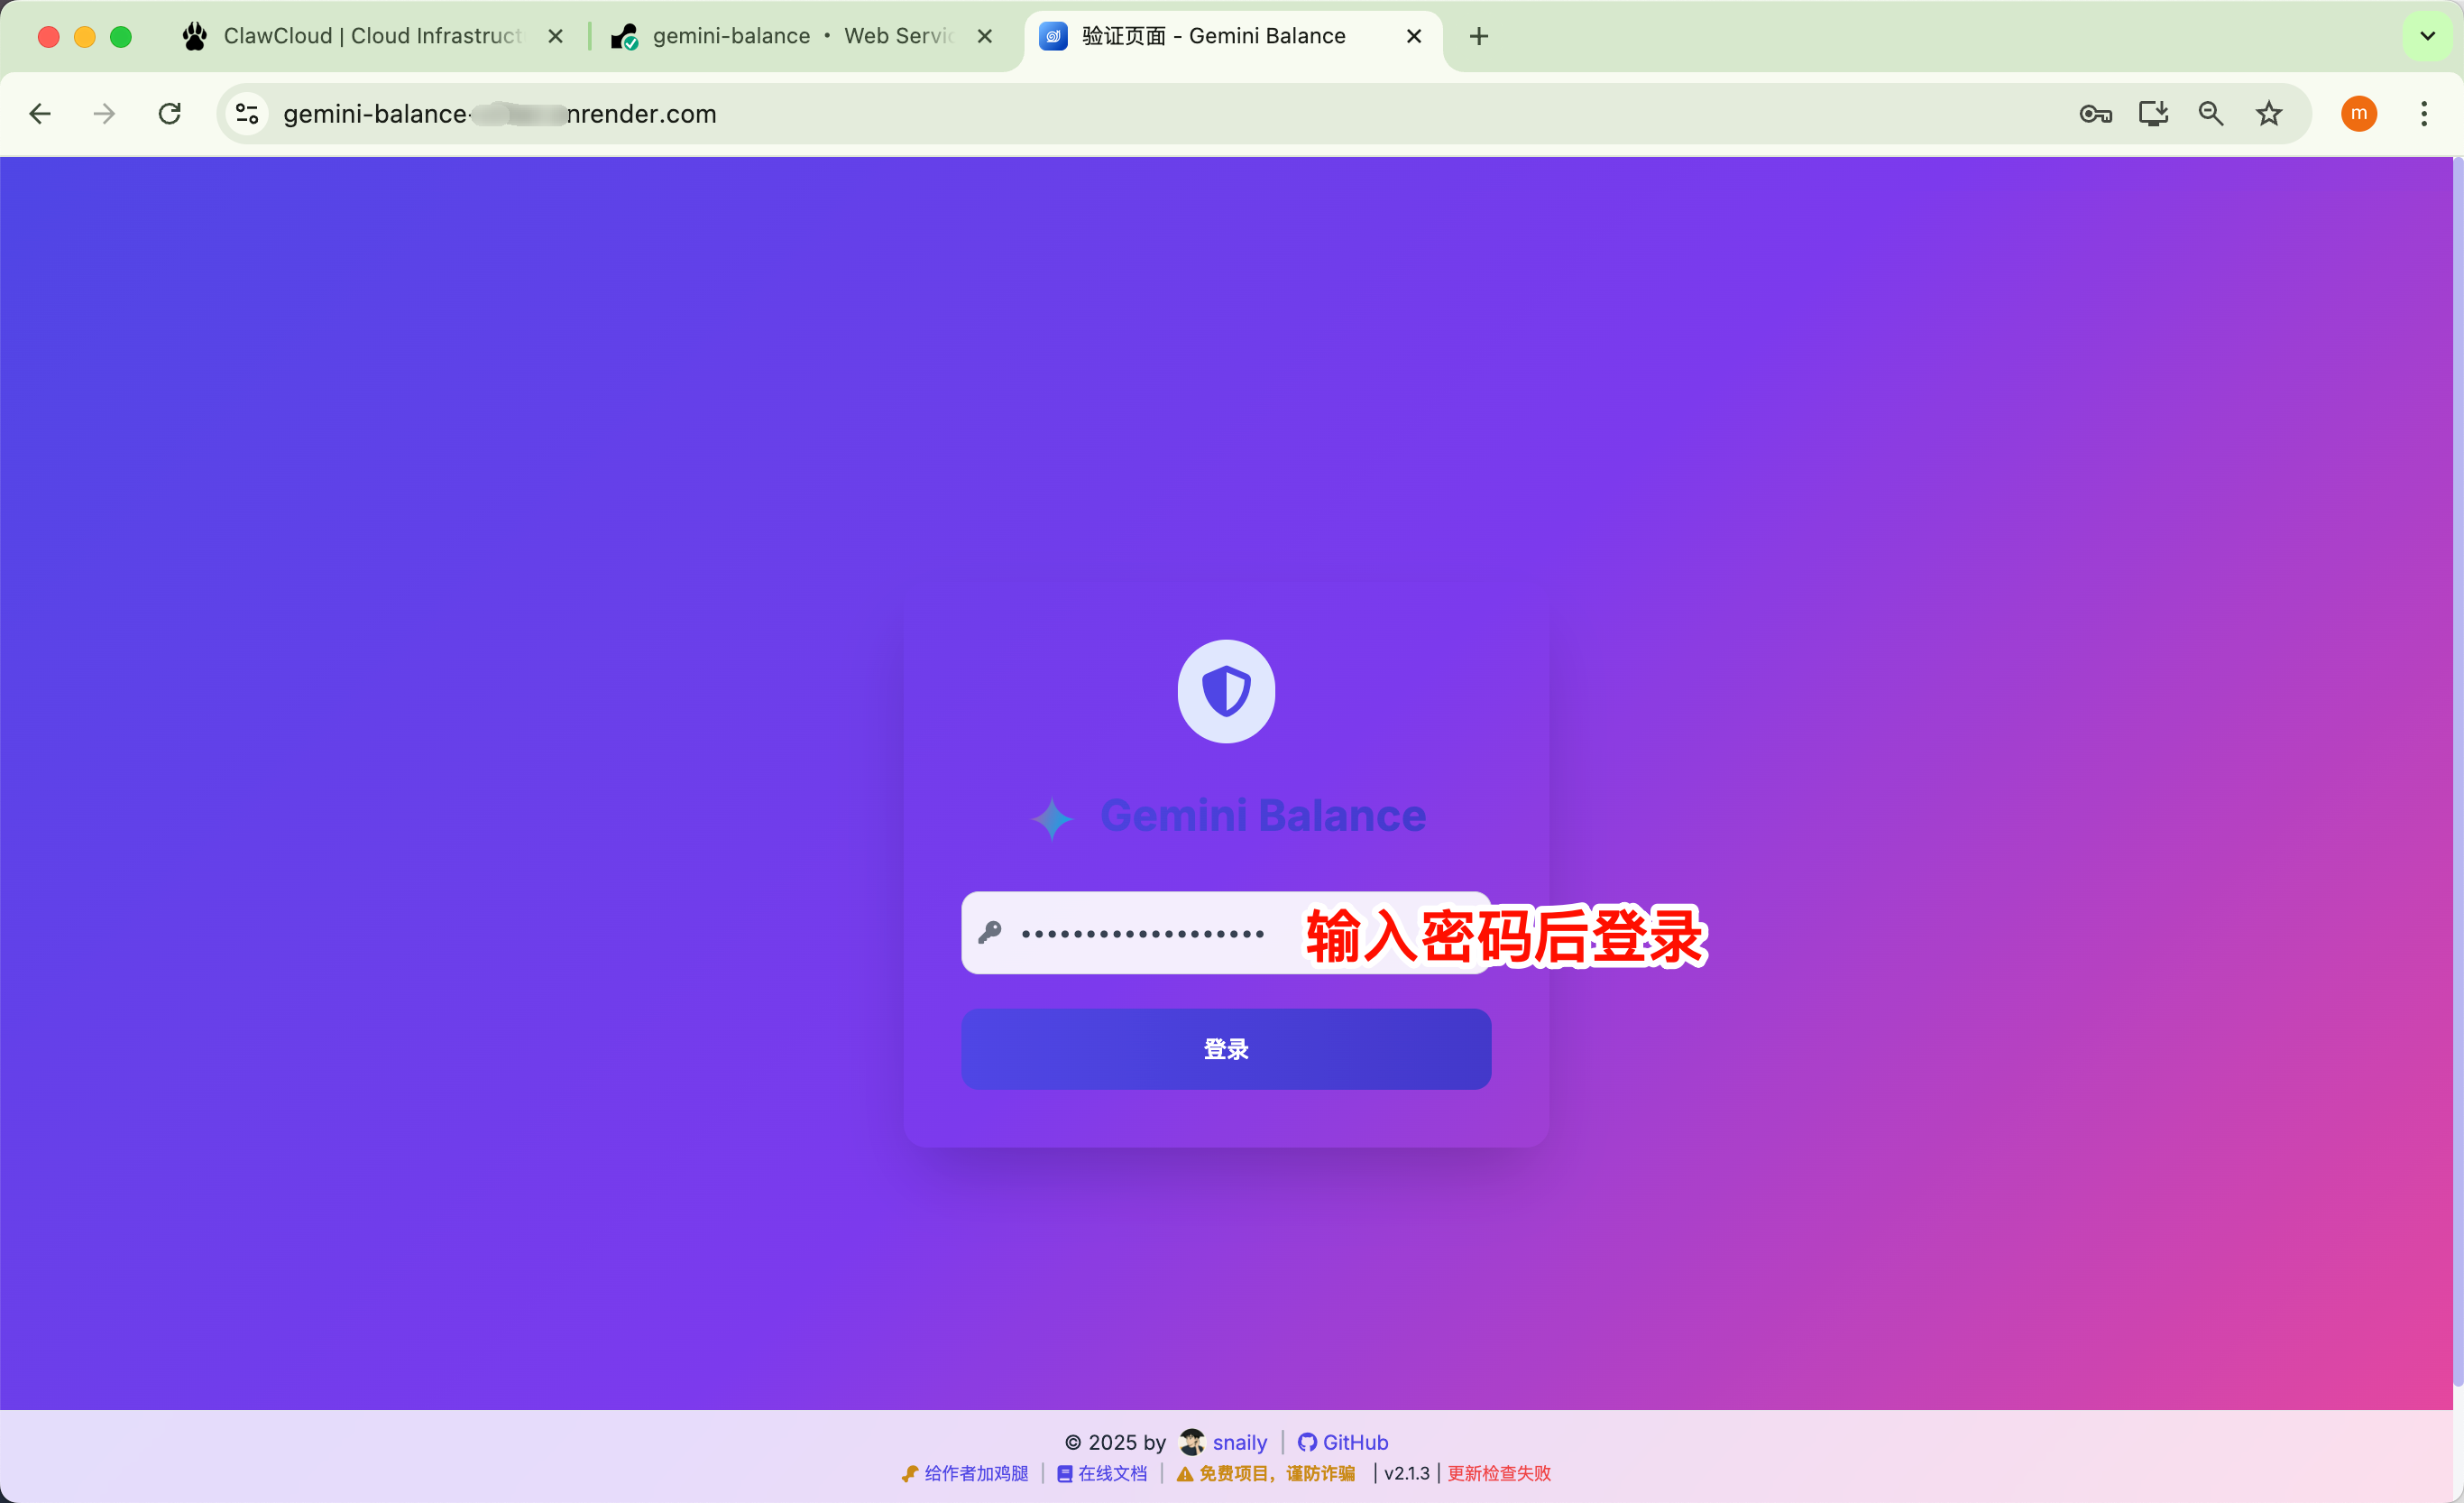Open the site information icon
This screenshot has width=2464, height=1503.
tap(247, 114)
